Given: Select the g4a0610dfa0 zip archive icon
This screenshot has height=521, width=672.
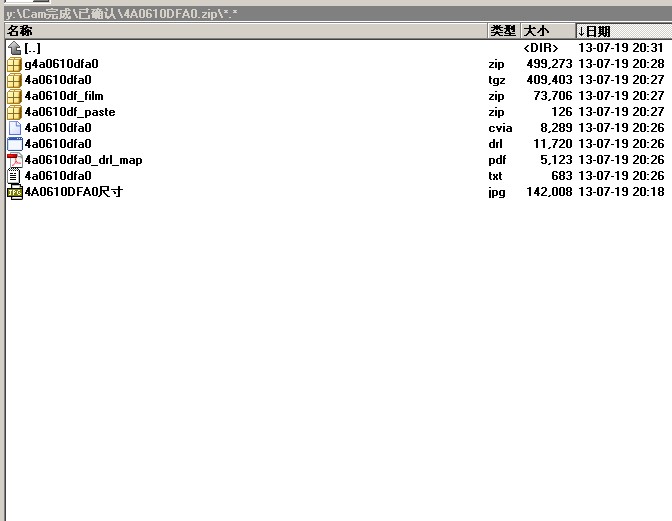Looking at the screenshot, I should (15, 64).
